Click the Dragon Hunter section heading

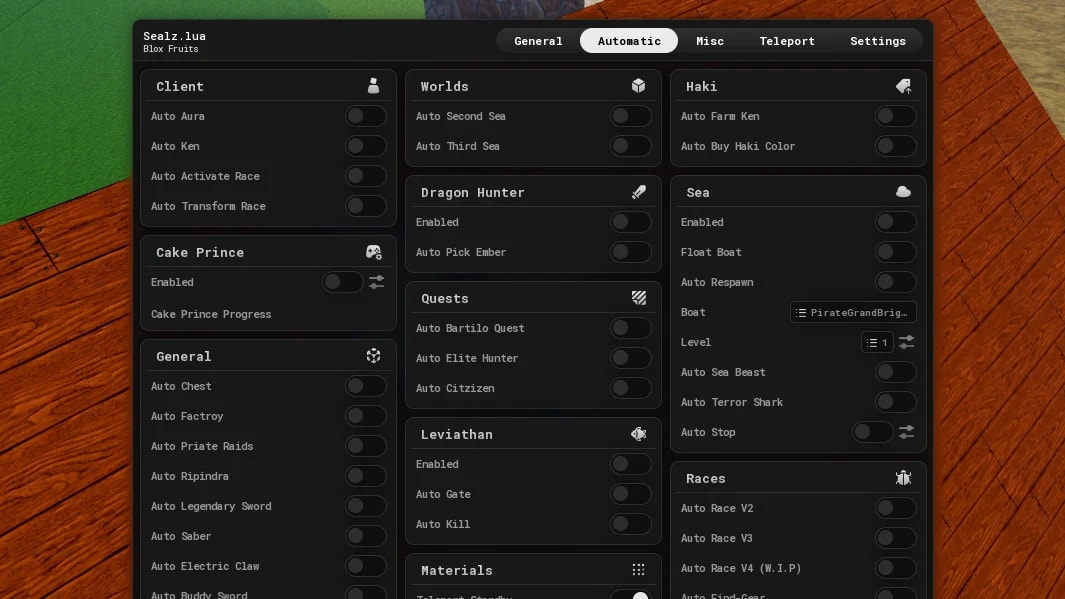(x=472, y=192)
